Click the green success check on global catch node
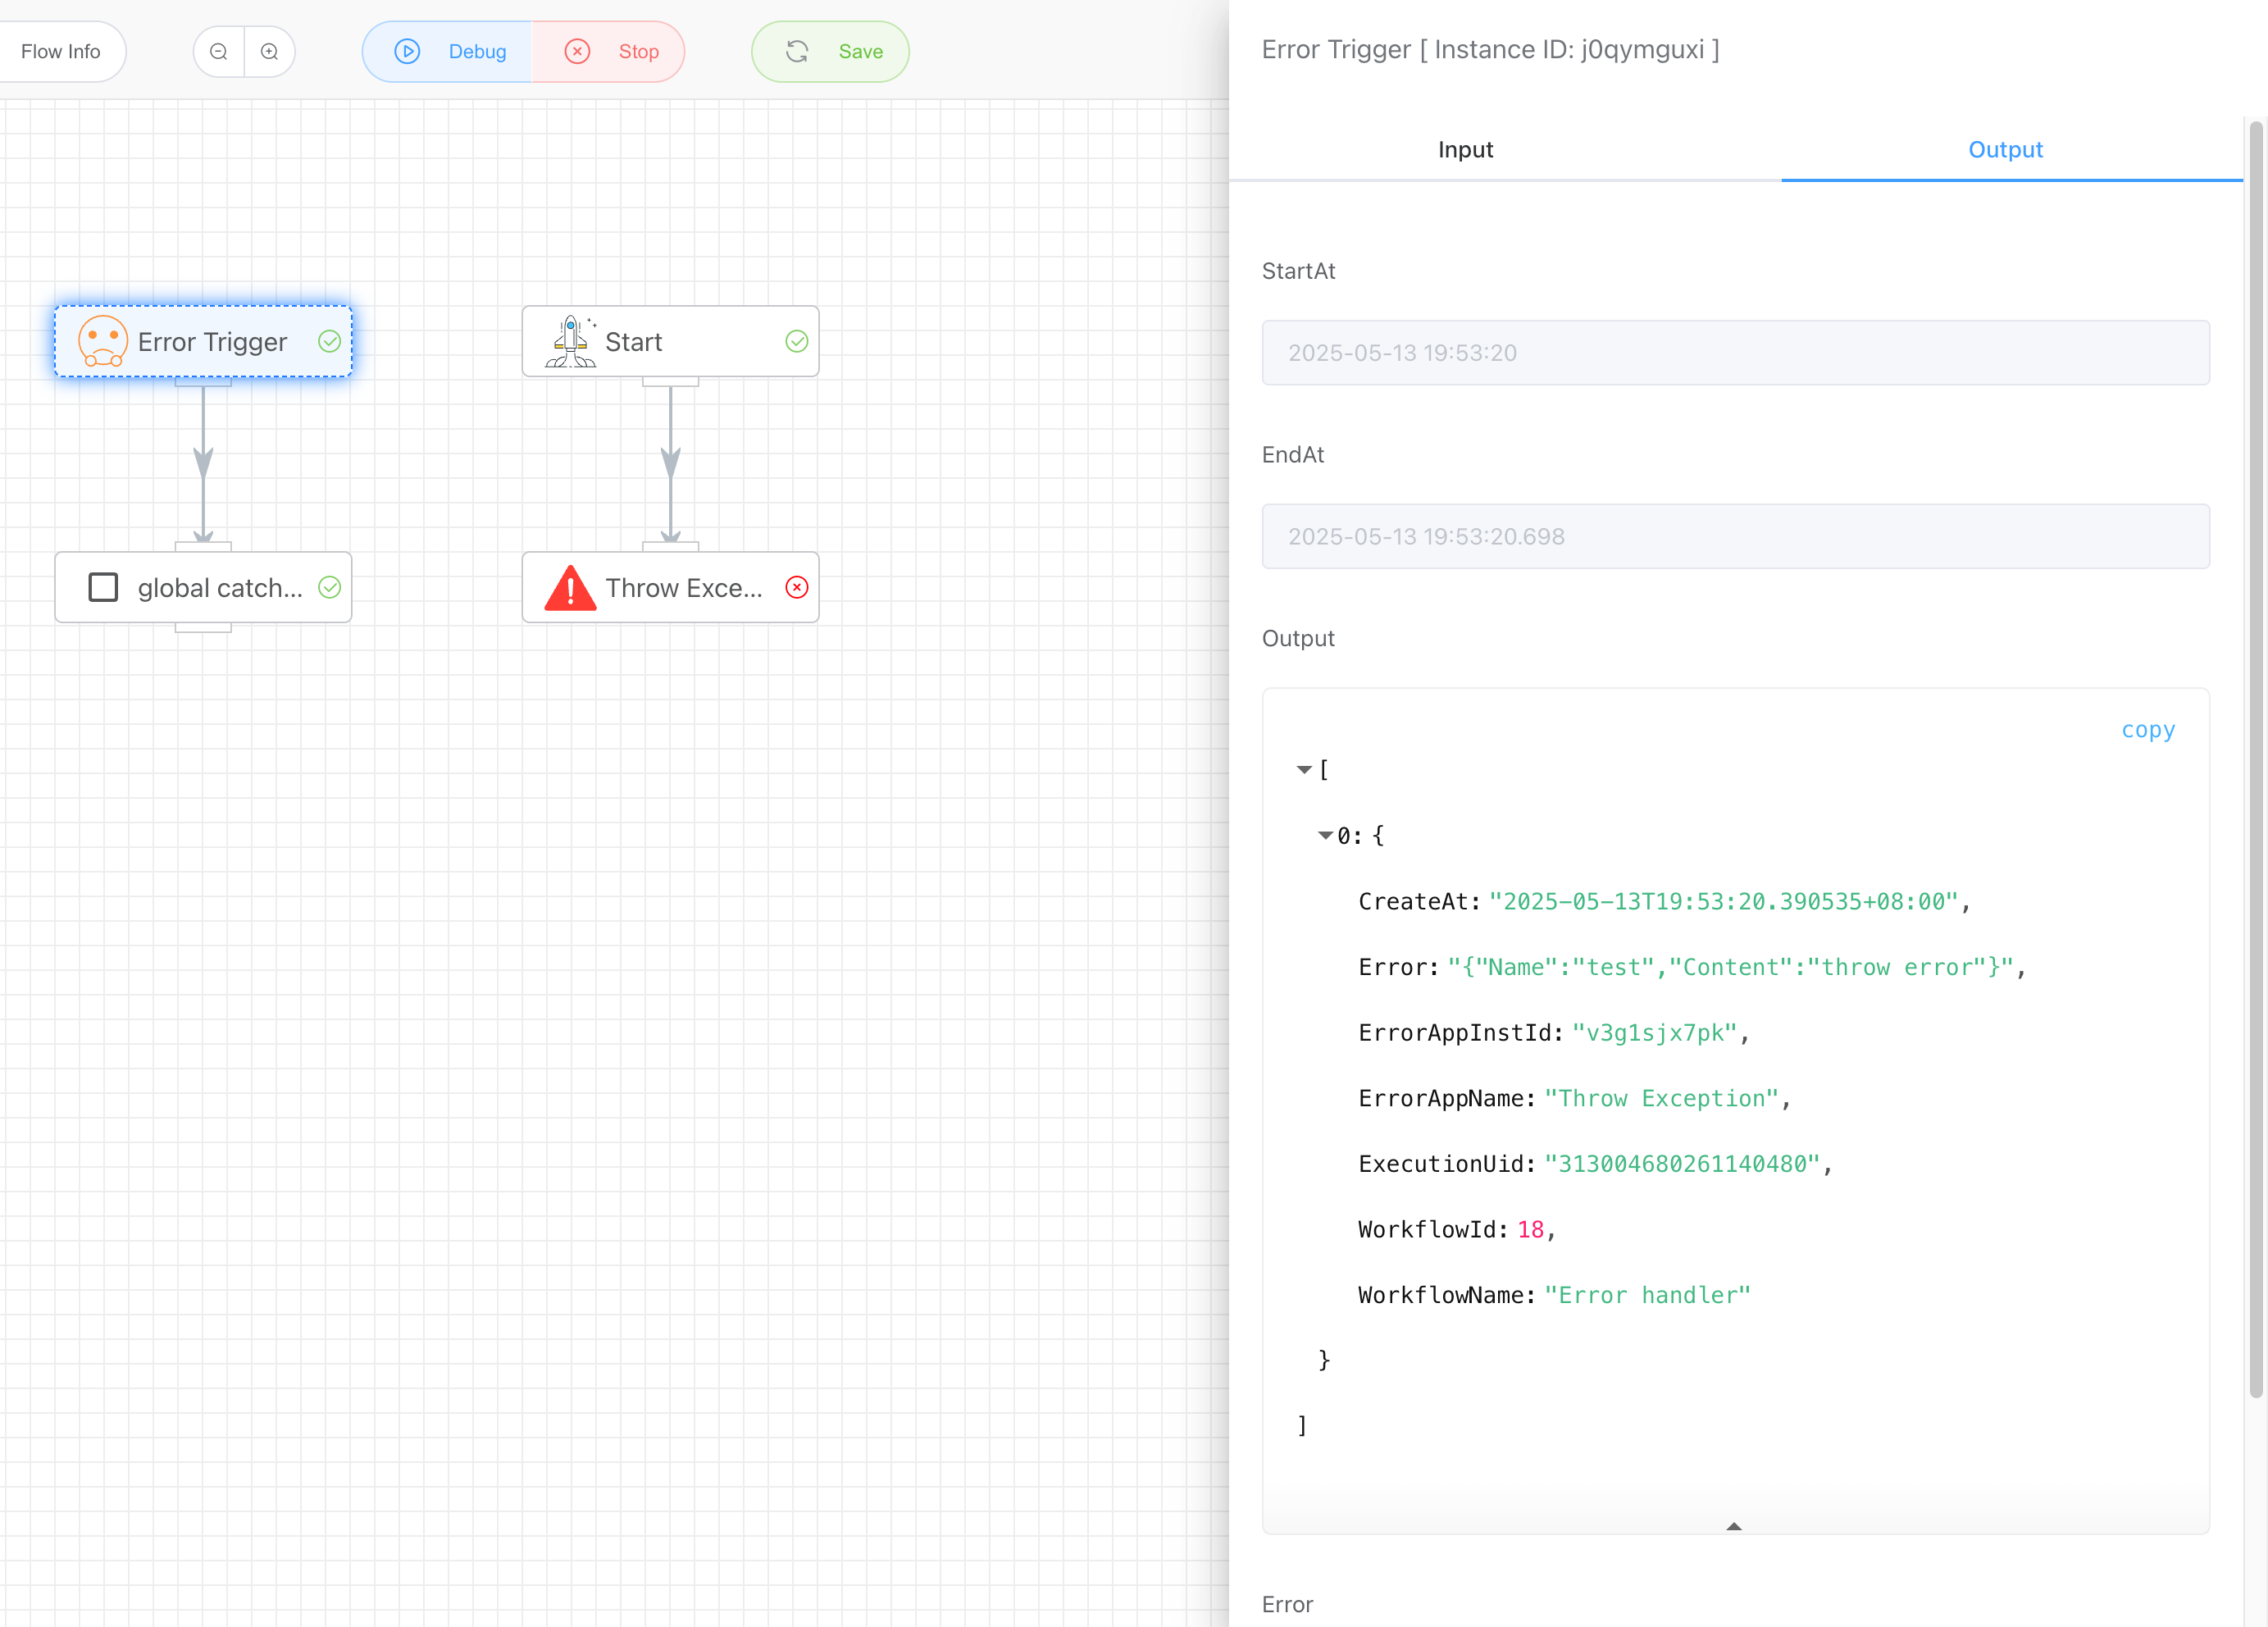 point(329,588)
